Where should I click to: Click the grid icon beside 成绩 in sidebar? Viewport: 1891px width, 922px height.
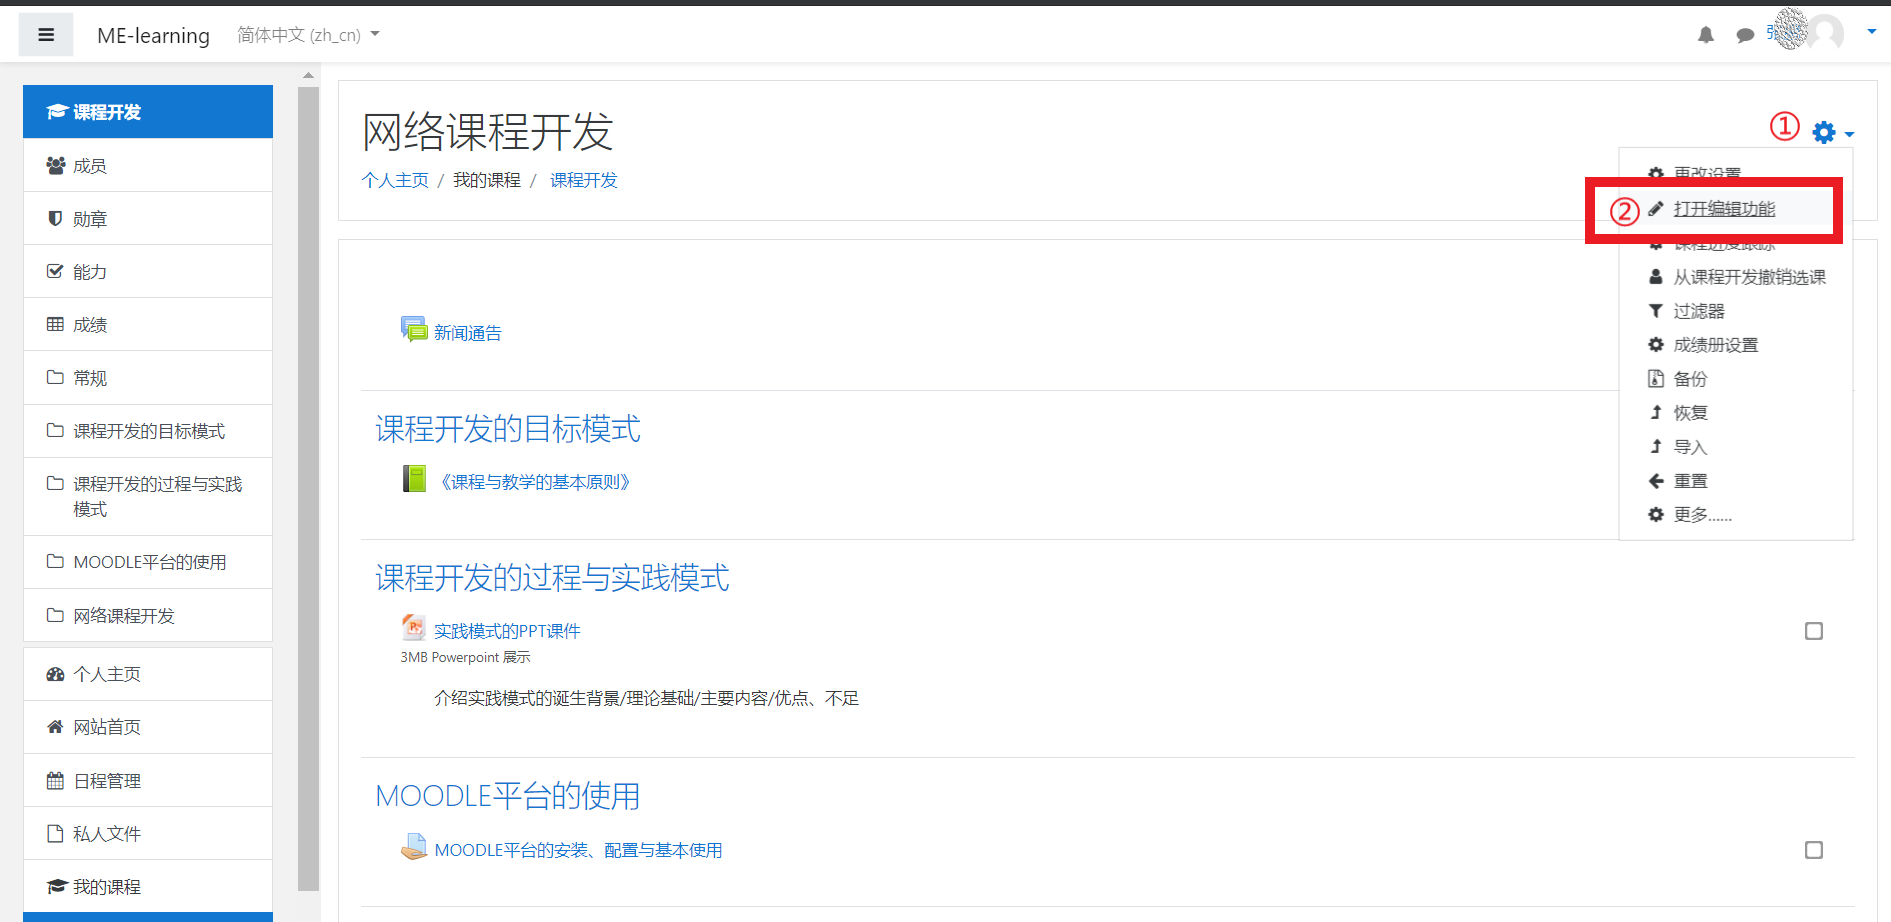(x=55, y=324)
